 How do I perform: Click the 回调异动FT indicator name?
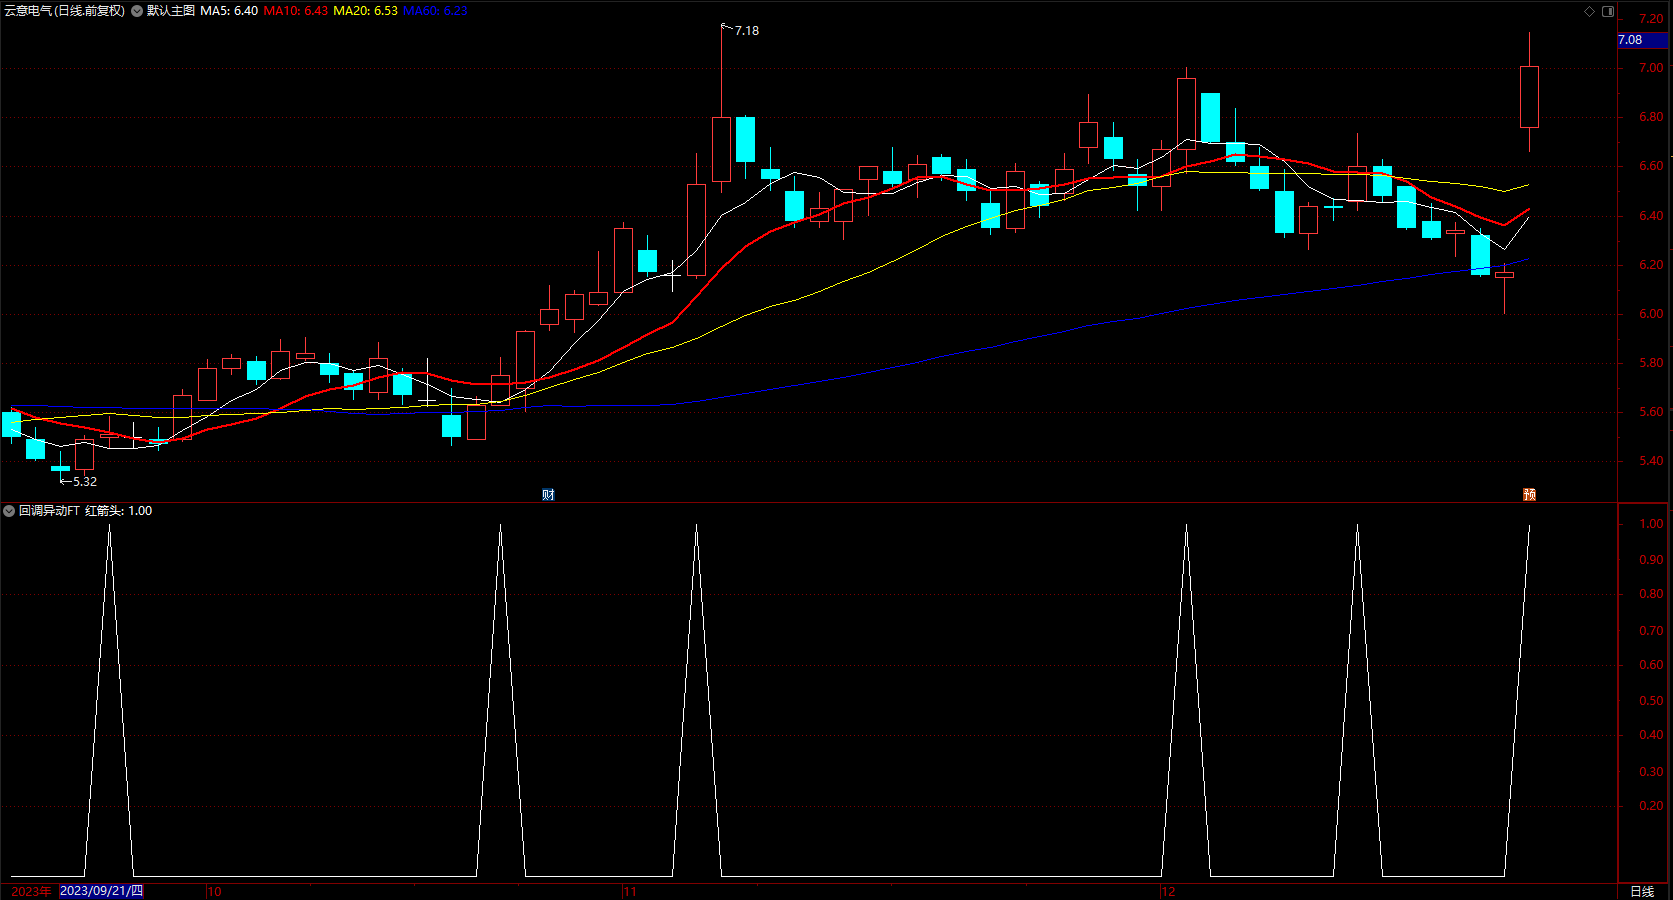point(49,511)
